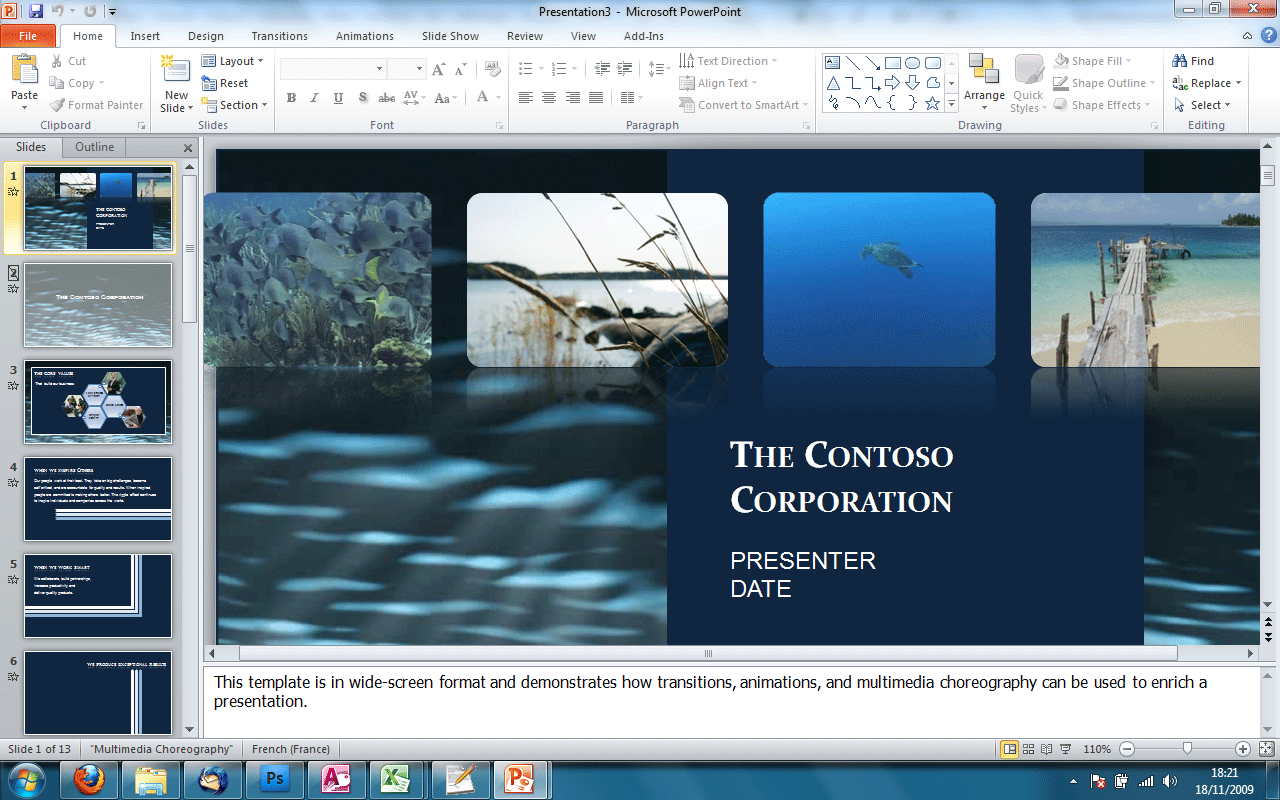Click the Find binoculars button
Screen dimensions: 1280x800
point(1193,61)
